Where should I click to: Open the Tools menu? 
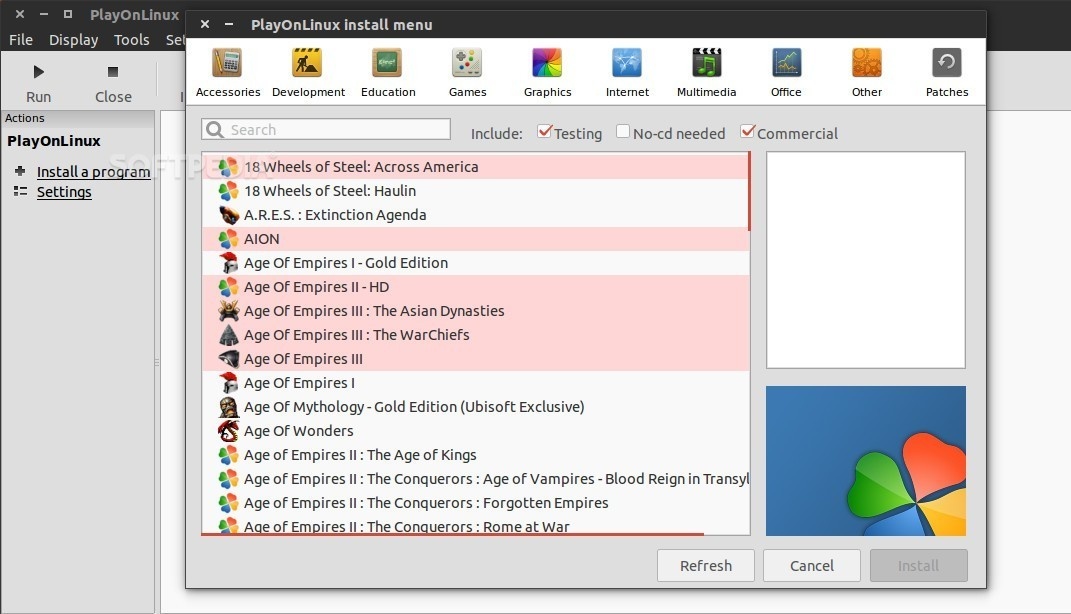click(x=131, y=40)
